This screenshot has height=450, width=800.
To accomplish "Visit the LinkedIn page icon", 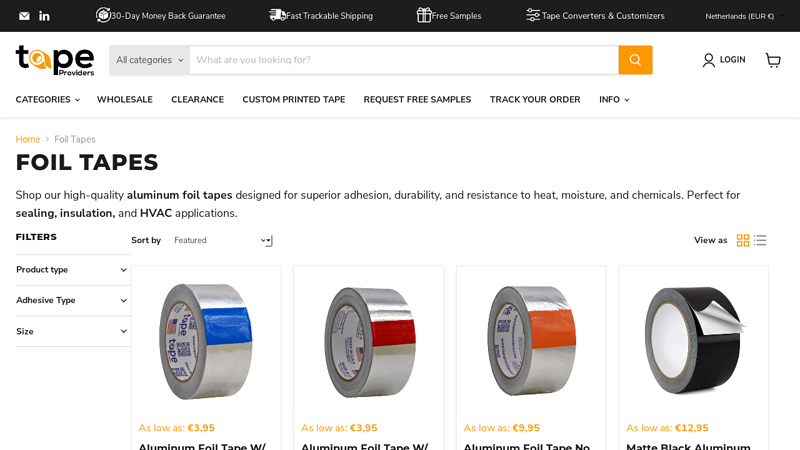I will pyautogui.click(x=44, y=16).
